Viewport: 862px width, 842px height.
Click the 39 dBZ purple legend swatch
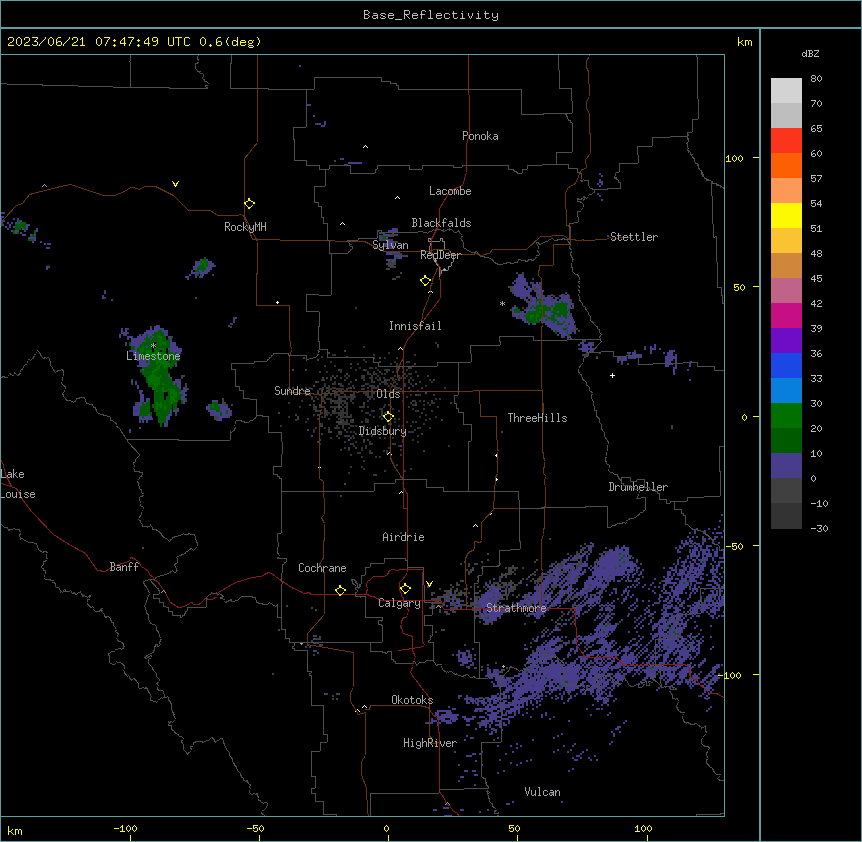pos(786,341)
